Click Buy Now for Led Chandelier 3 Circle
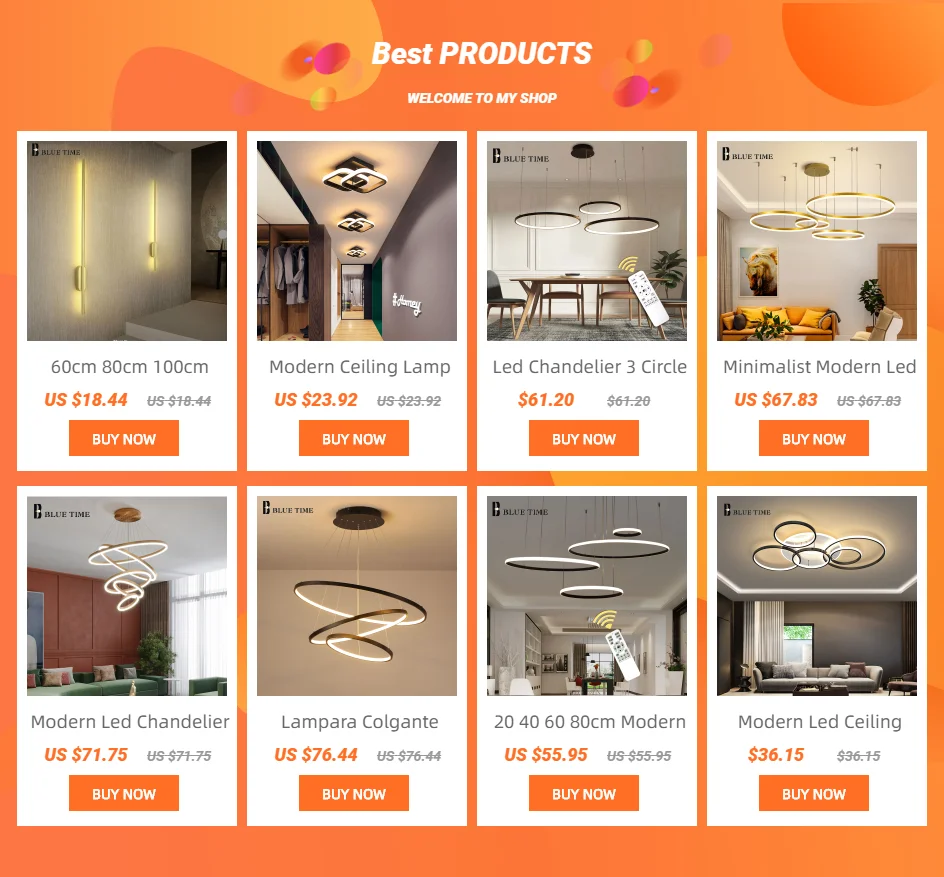Image resolution: width=944 pixels, height=877 pixels. click(584, 438)
